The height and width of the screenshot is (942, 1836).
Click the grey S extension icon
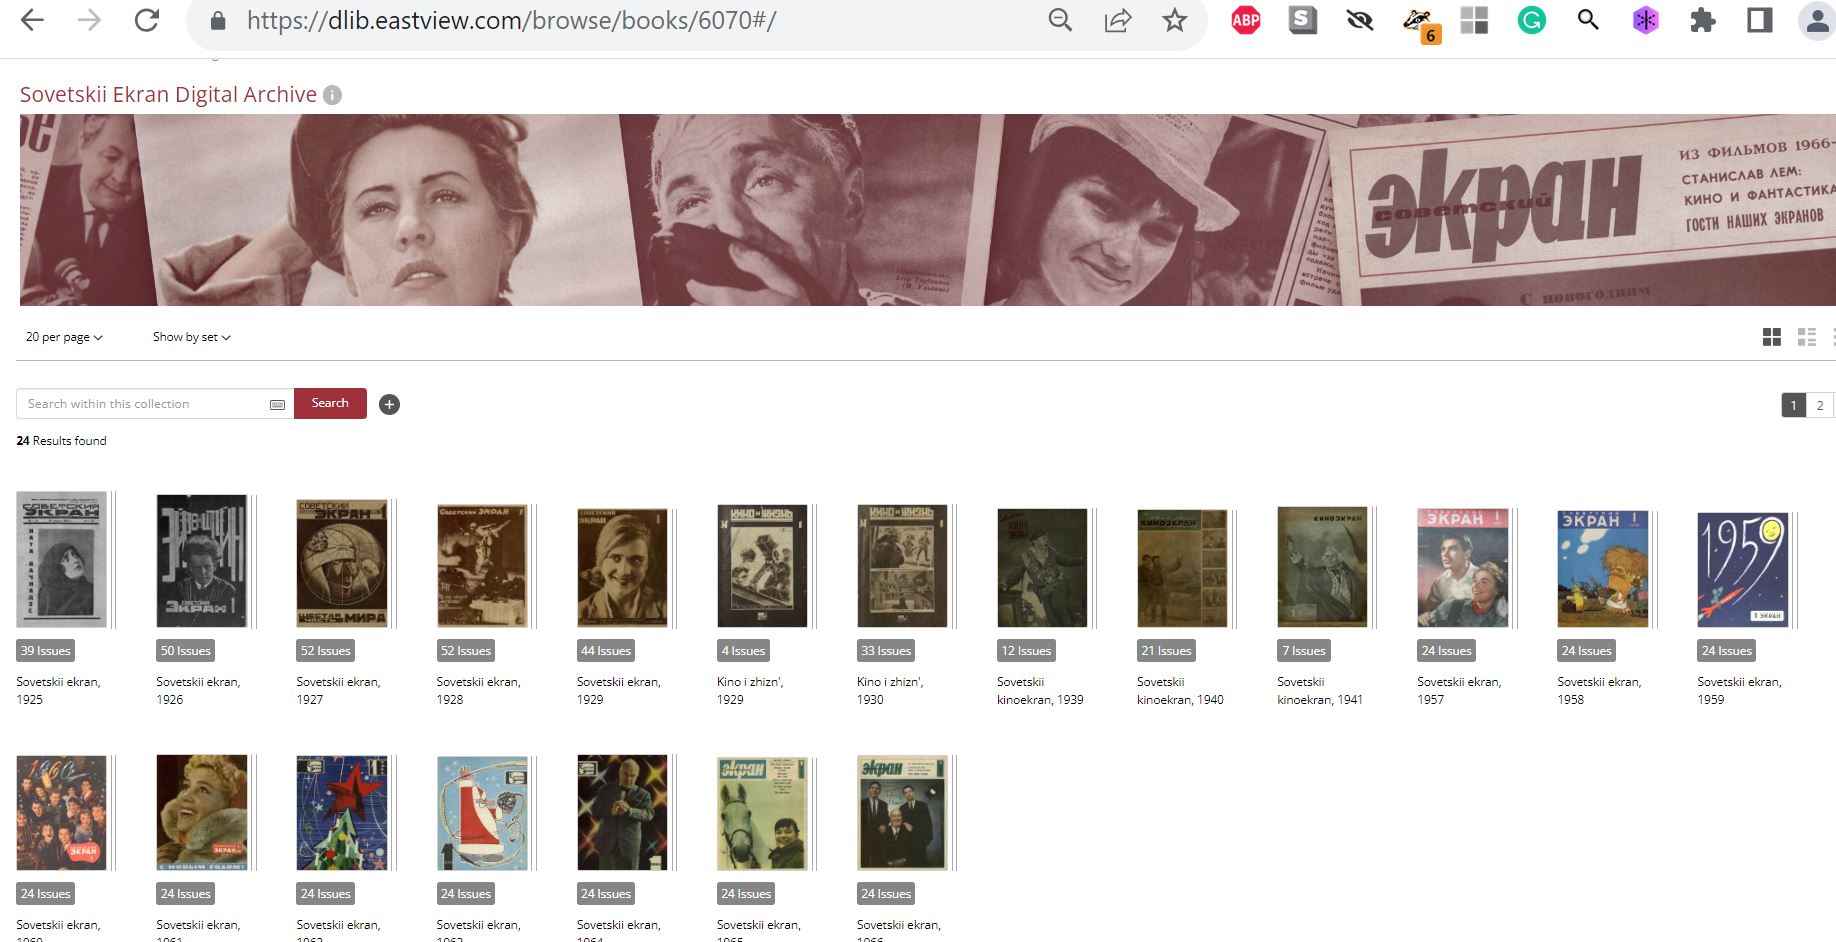coord(1302,20)
